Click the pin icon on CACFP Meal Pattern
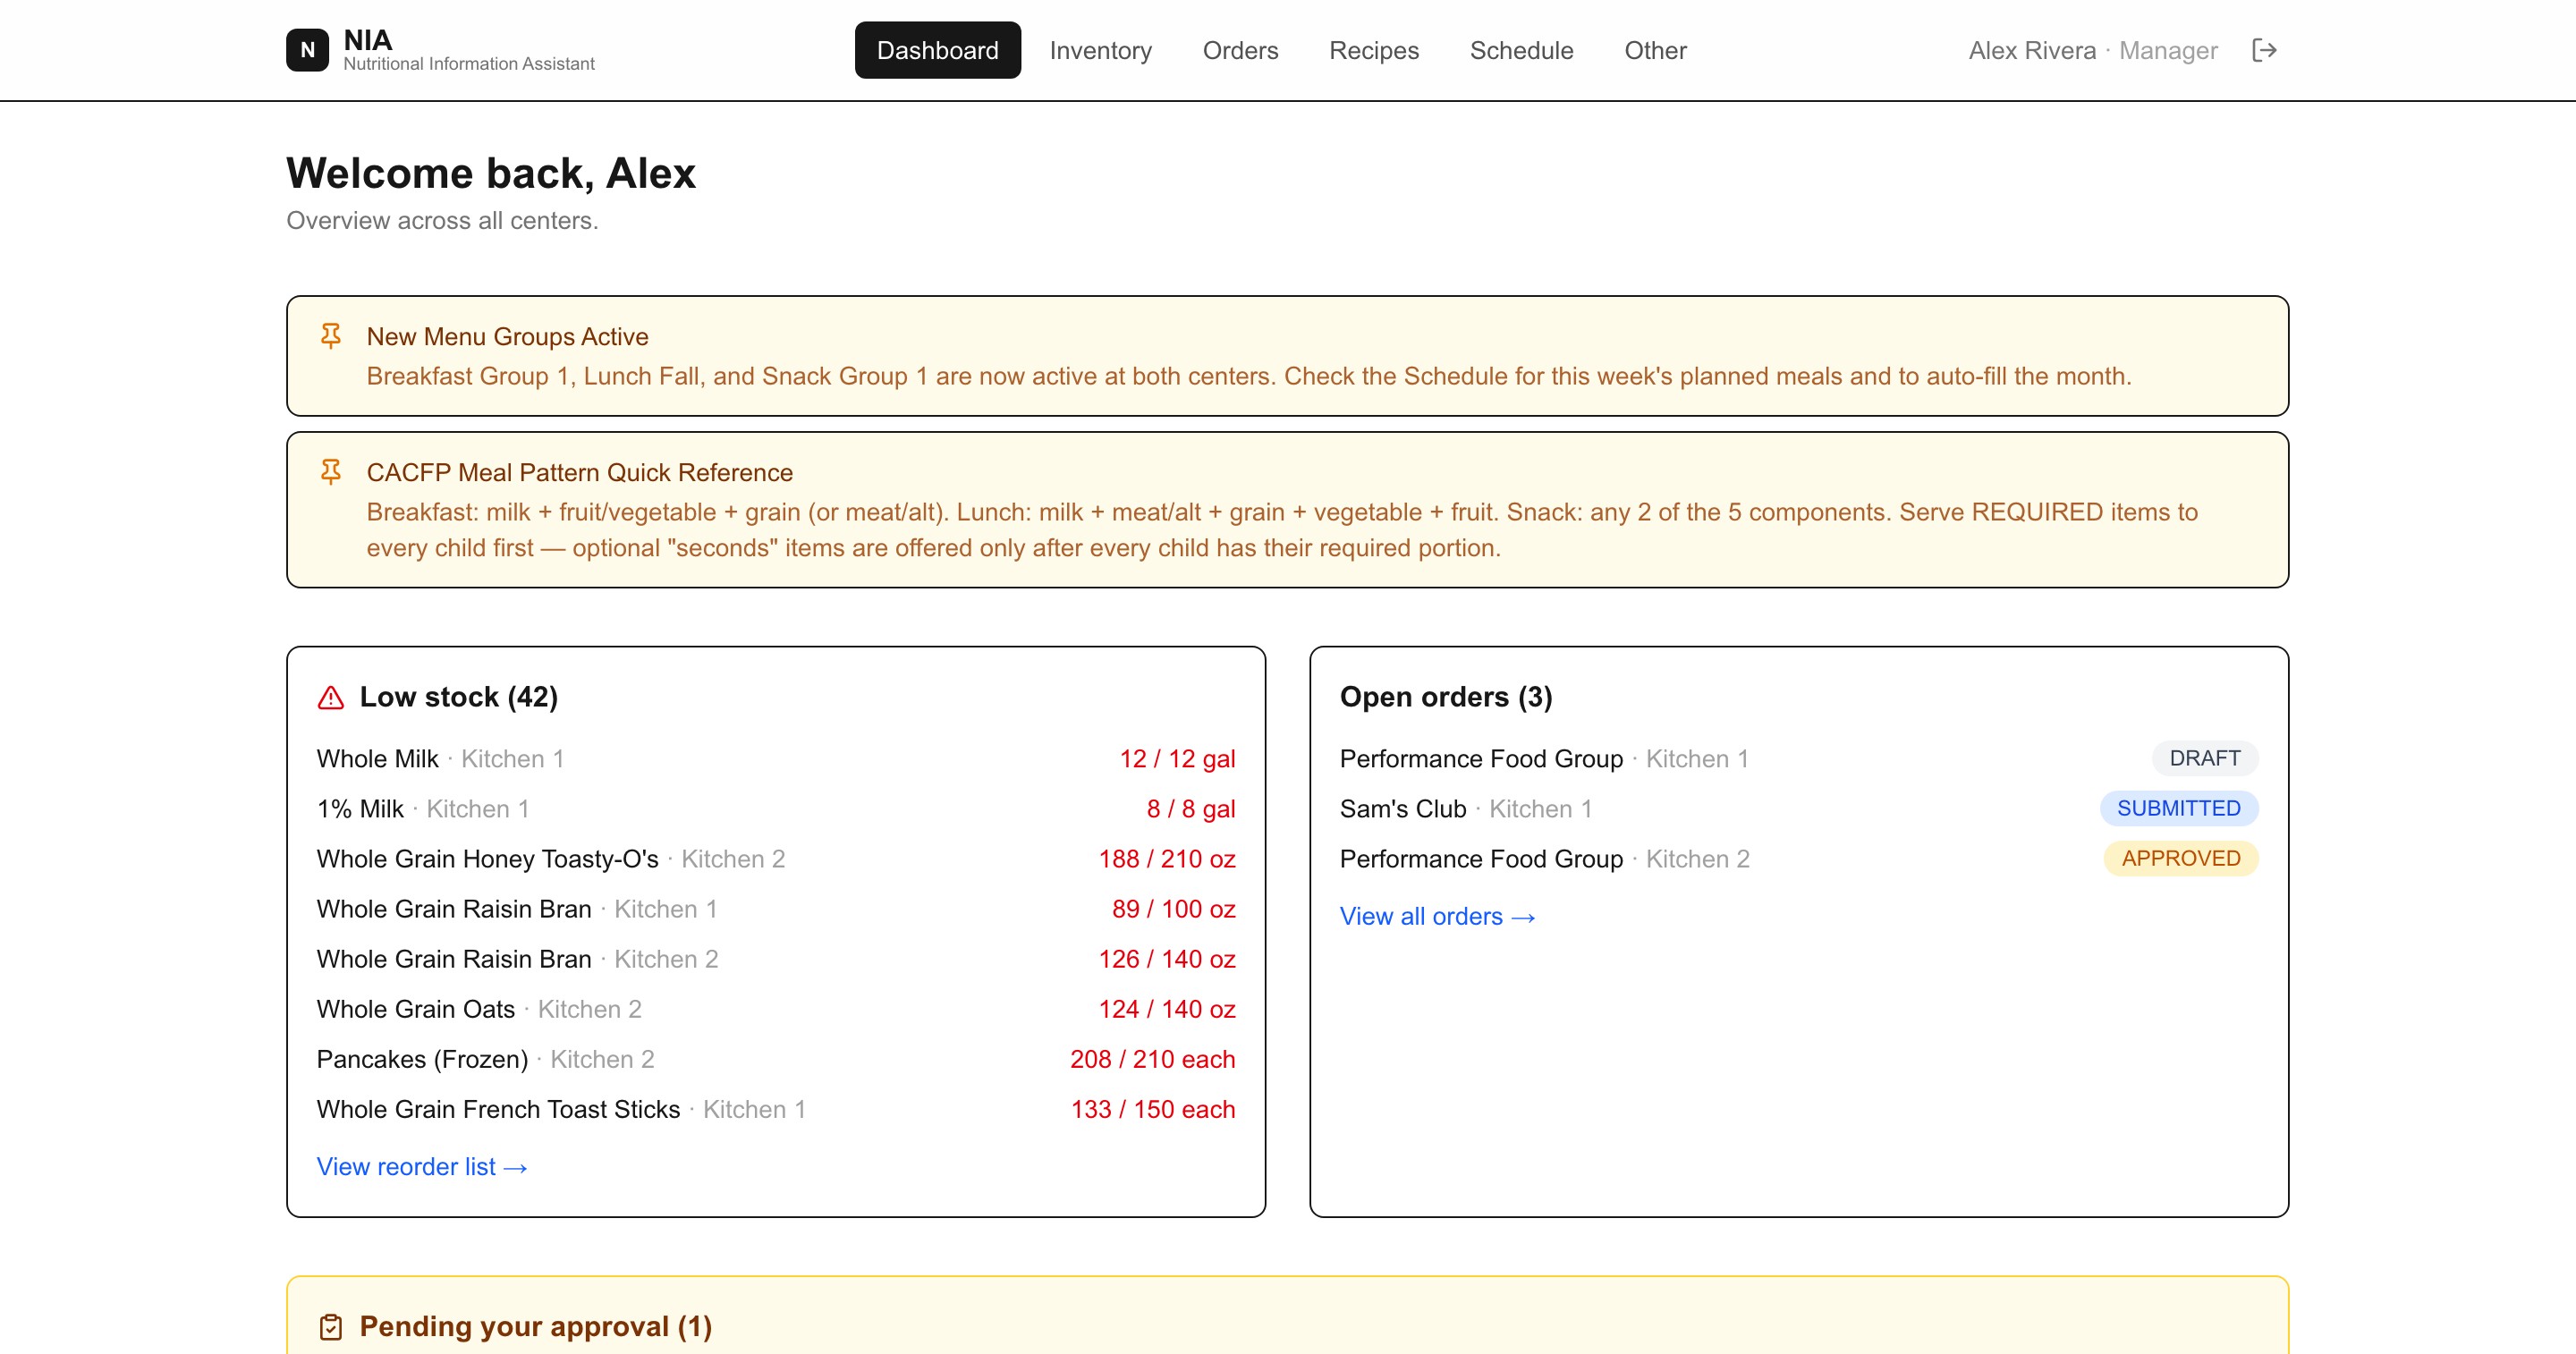 click(x=331, y=472)
